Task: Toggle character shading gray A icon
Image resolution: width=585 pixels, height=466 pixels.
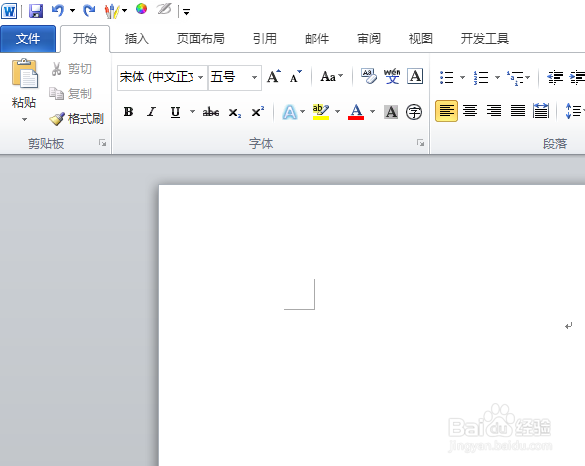Action: [x=391, y=112]
